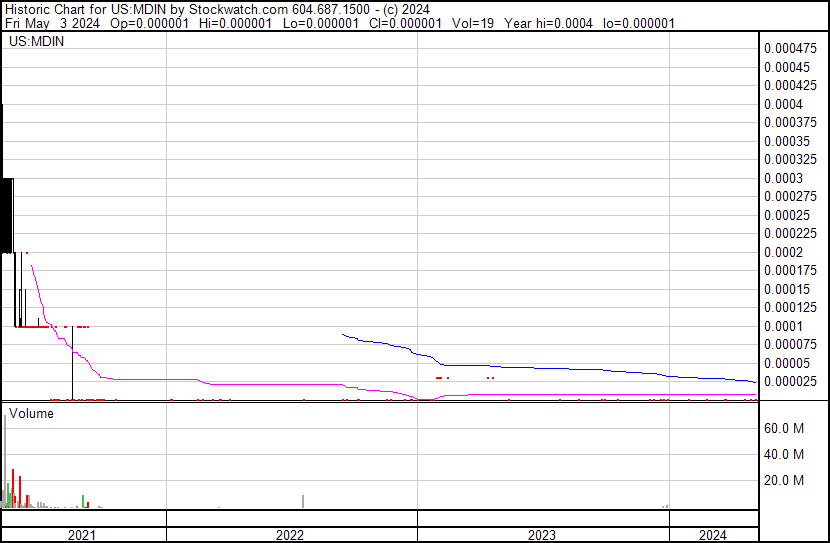This screenshot has width=830, height=543.
Task: Click the 2024 year segment on timeline
Action: [x=712, y=535]
